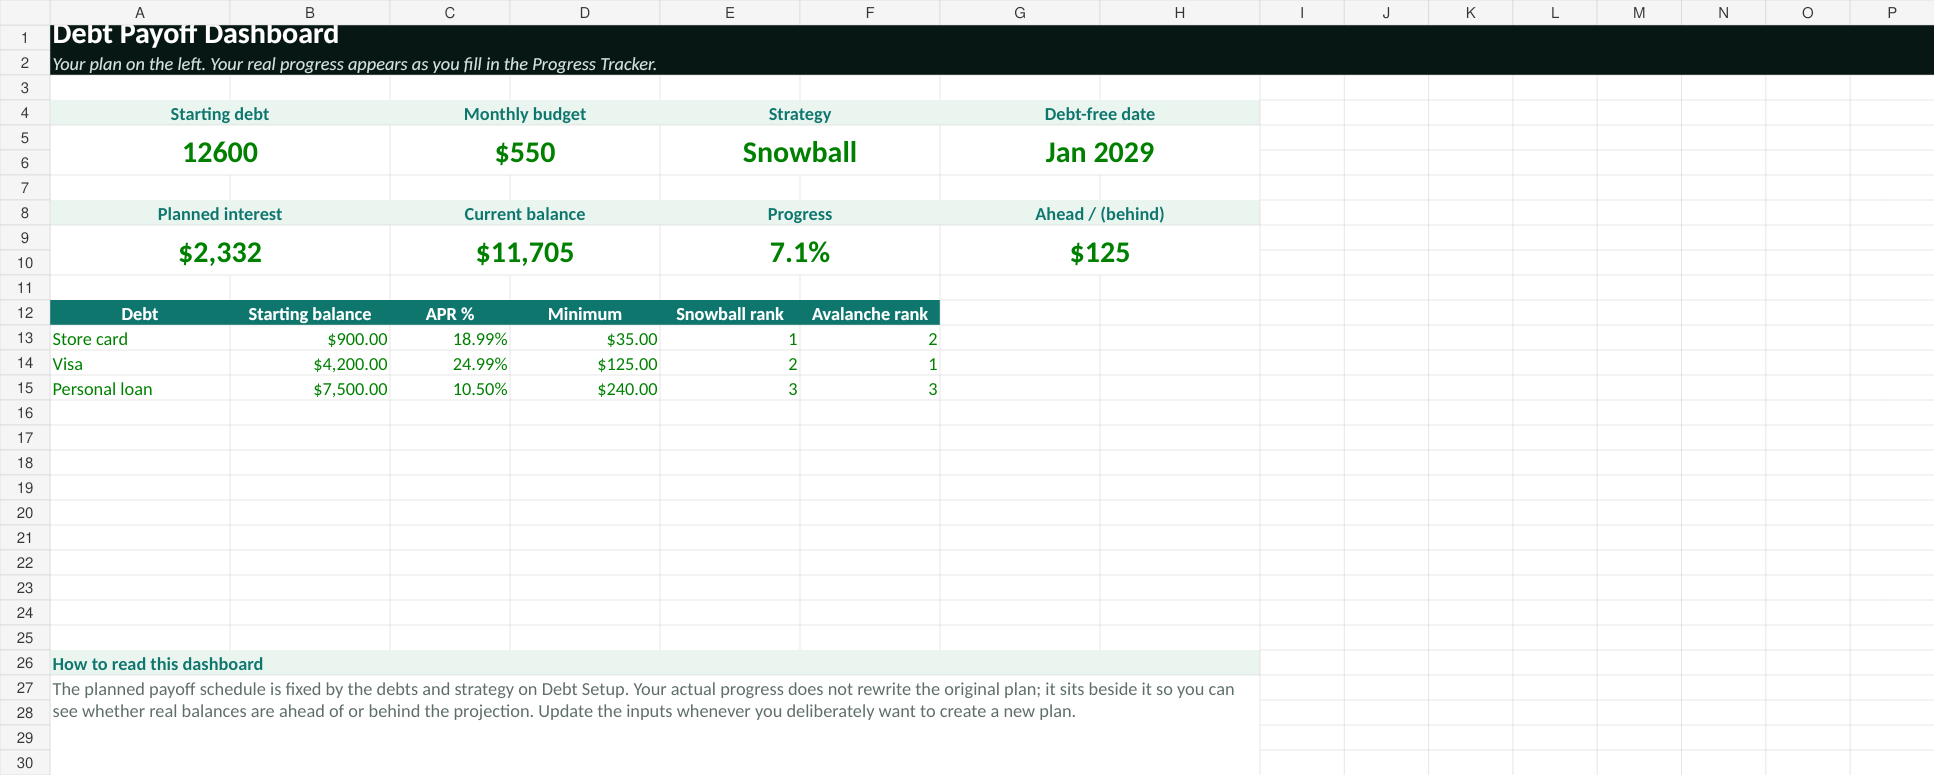This screenshot has height=775, width=1934.
Task: Click the Personal loan debt cell
Action: 140,389
